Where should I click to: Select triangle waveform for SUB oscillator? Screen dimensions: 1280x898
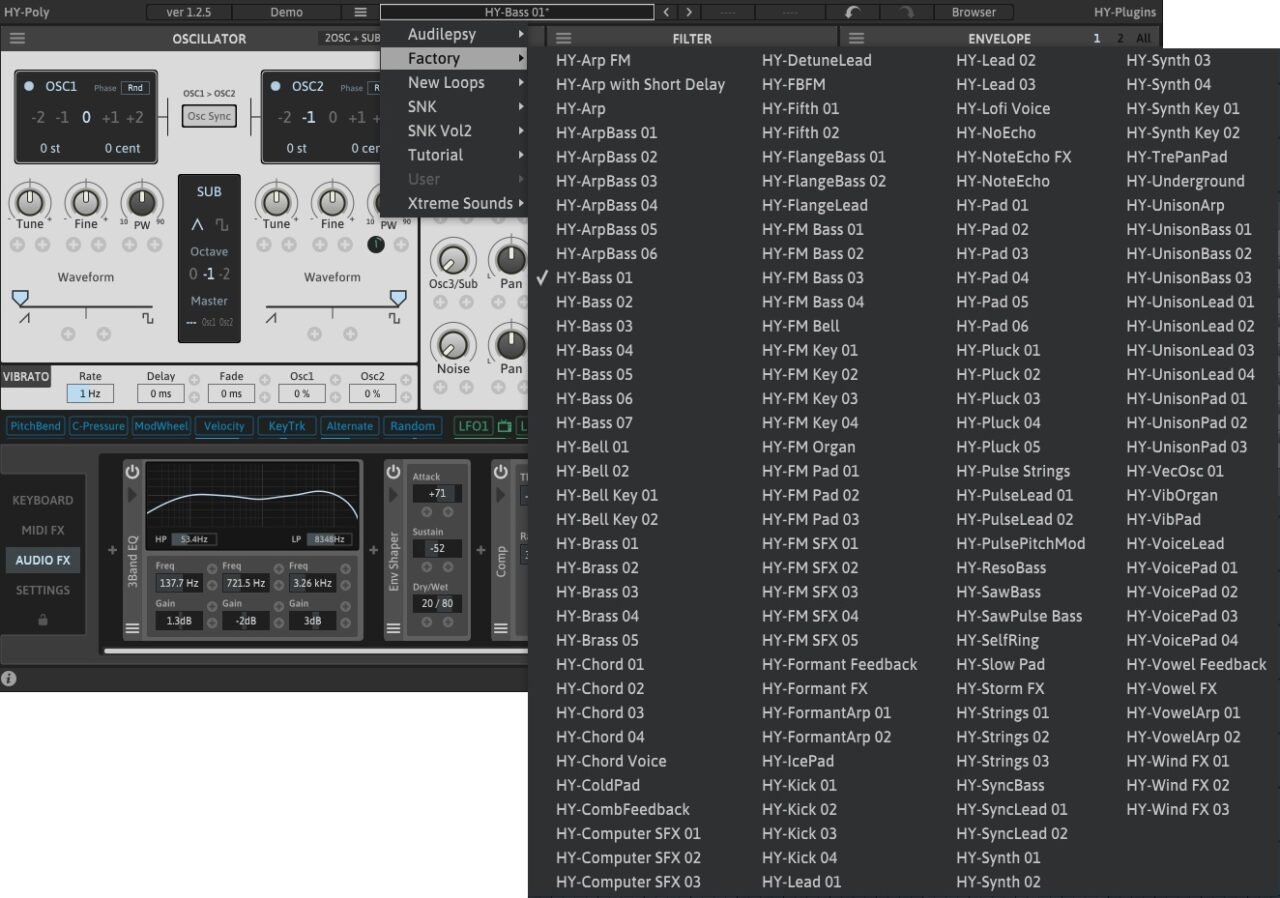(198, 225)
